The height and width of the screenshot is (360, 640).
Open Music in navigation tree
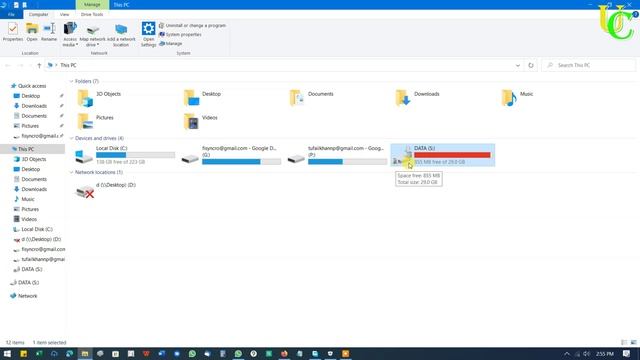pyautogui.click(x=28, y=199)
